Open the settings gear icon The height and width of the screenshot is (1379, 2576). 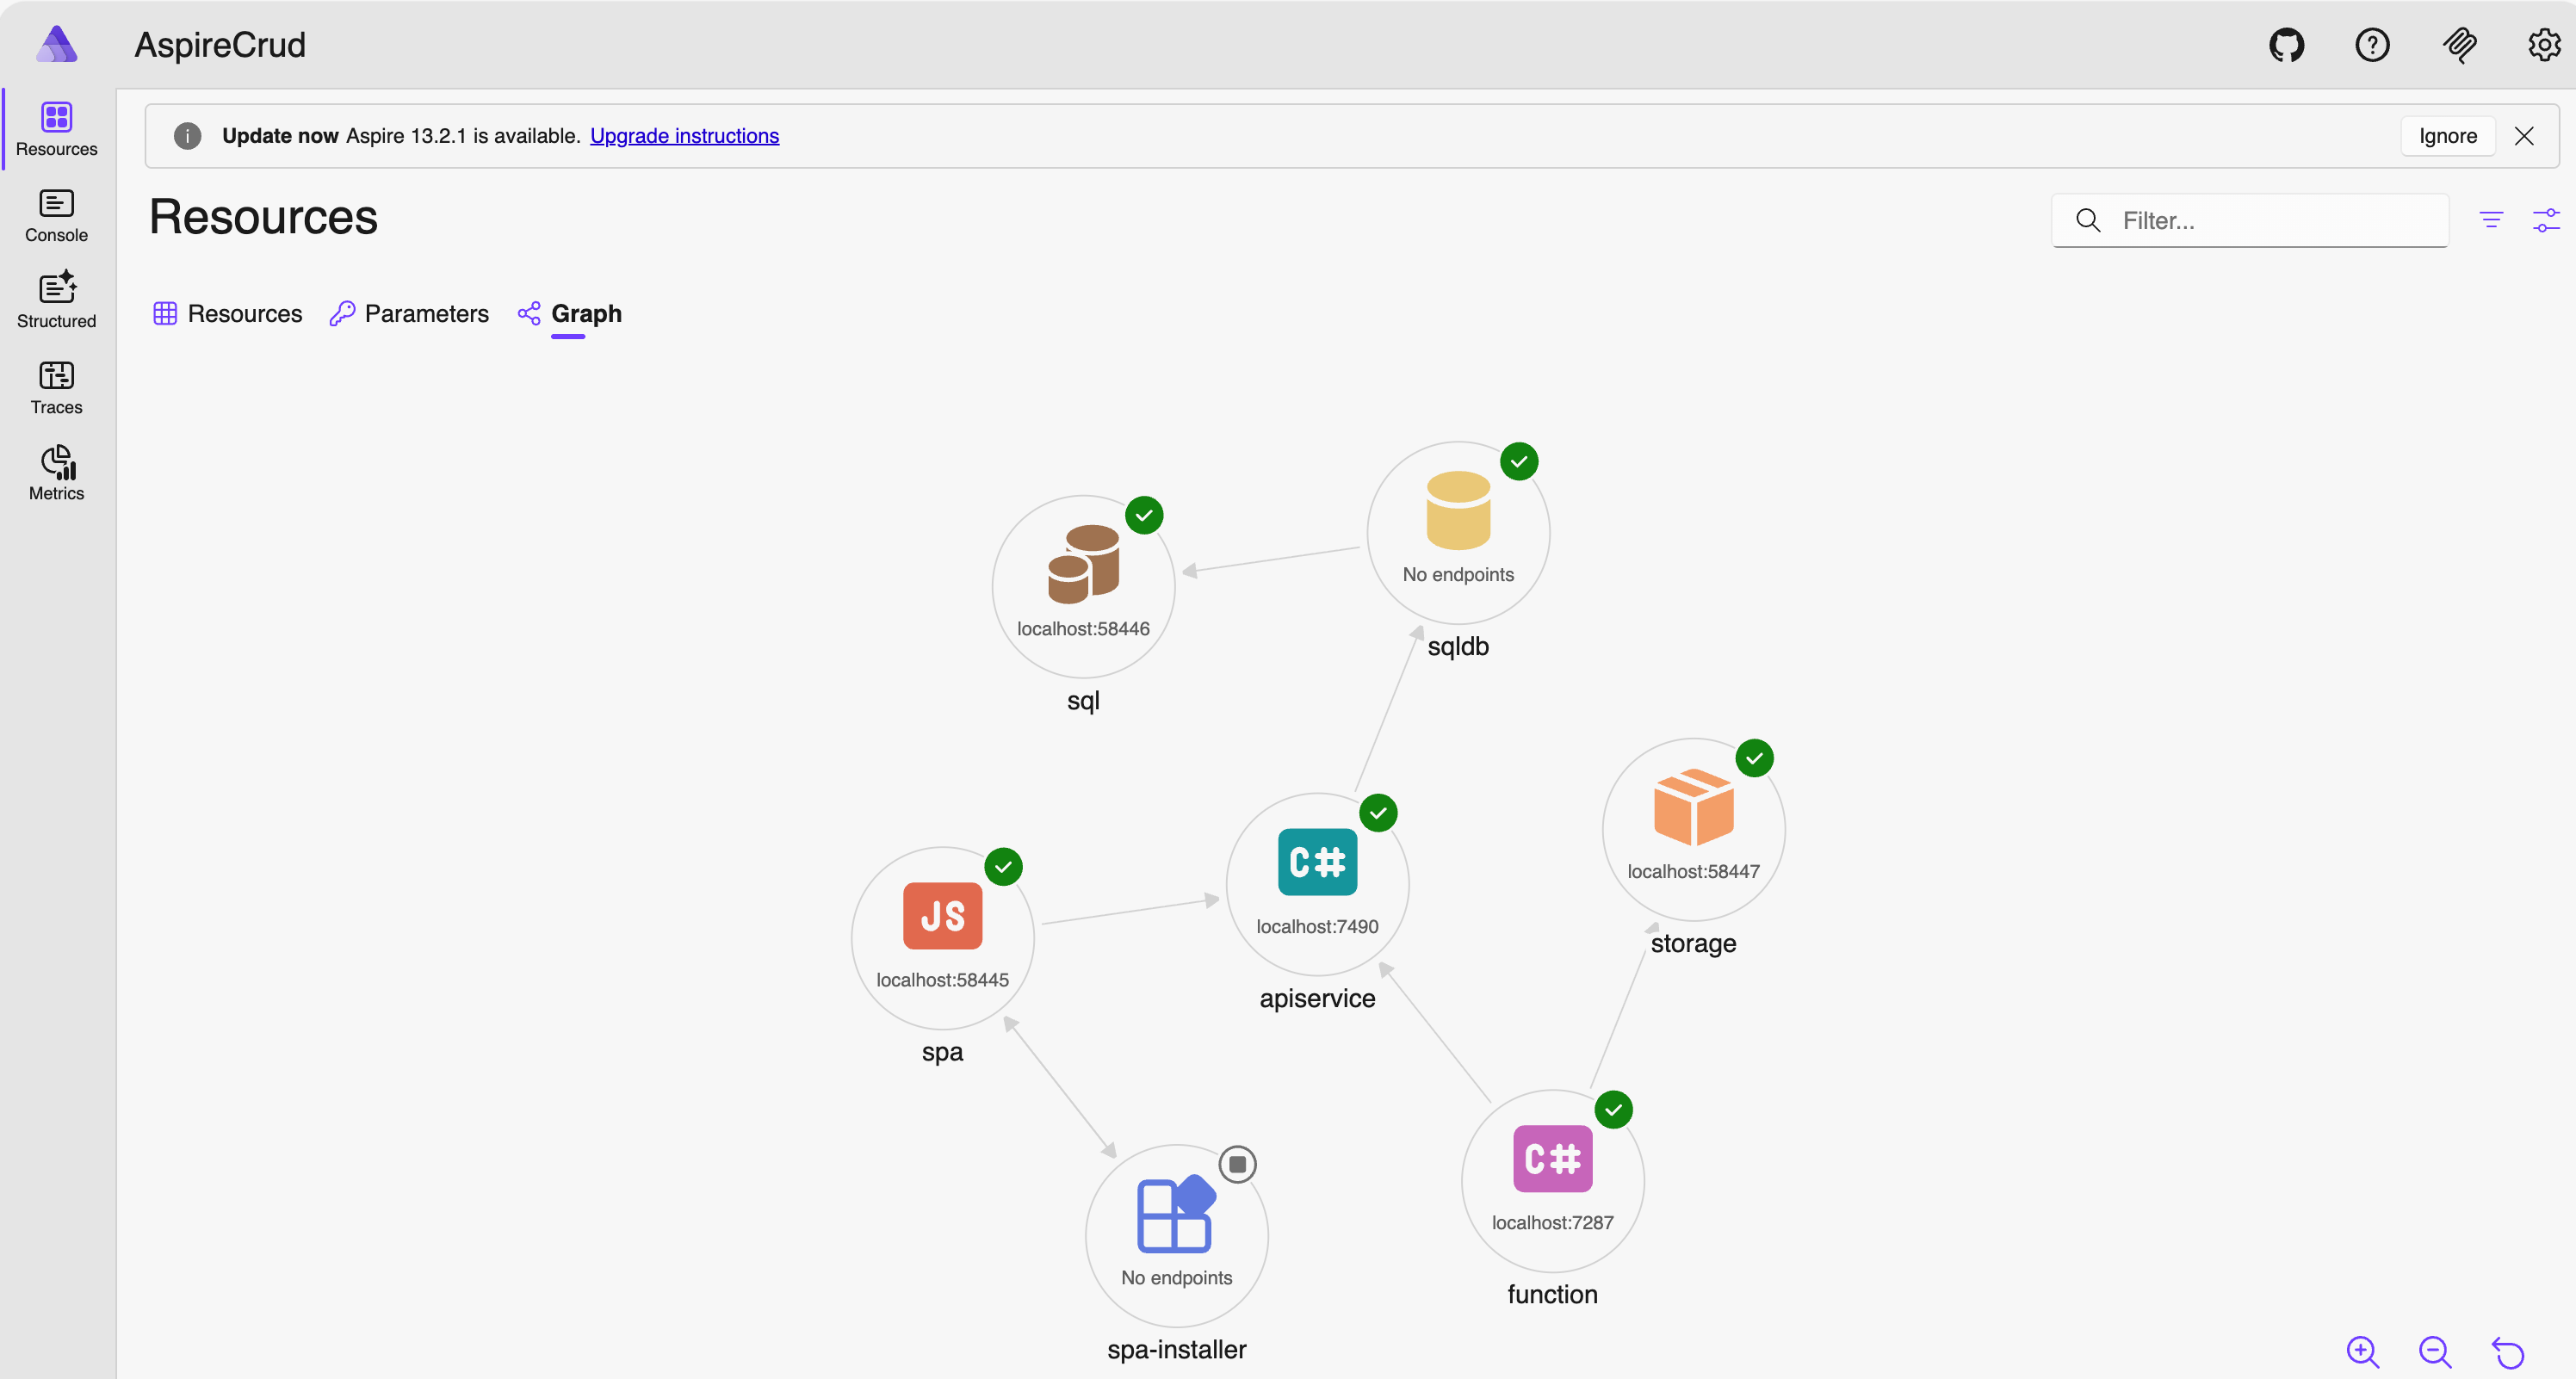pos(2543,45)
